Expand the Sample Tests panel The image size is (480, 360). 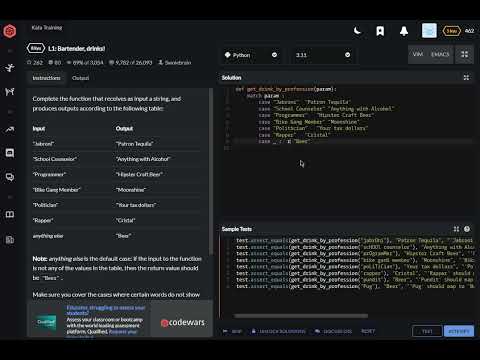point(456,229)
